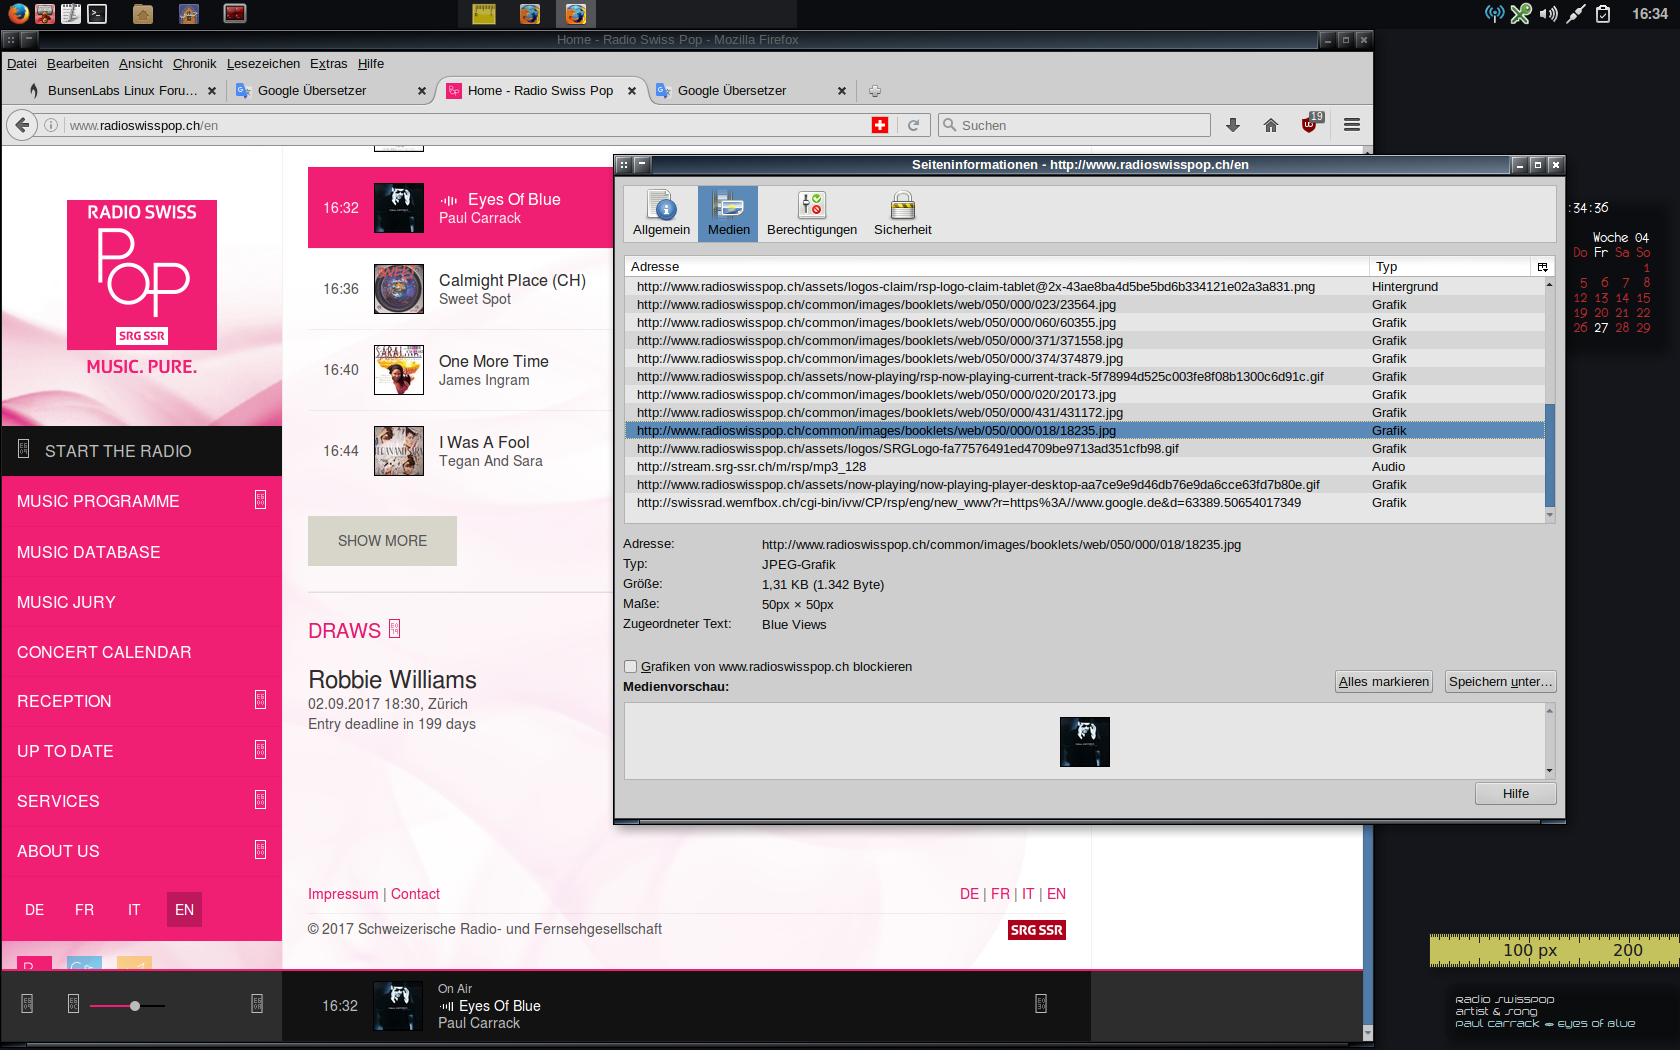Enable blocking graphics from www.radioswisspop.ch
Viewport: 1680px width, 1050px height.
631,667
